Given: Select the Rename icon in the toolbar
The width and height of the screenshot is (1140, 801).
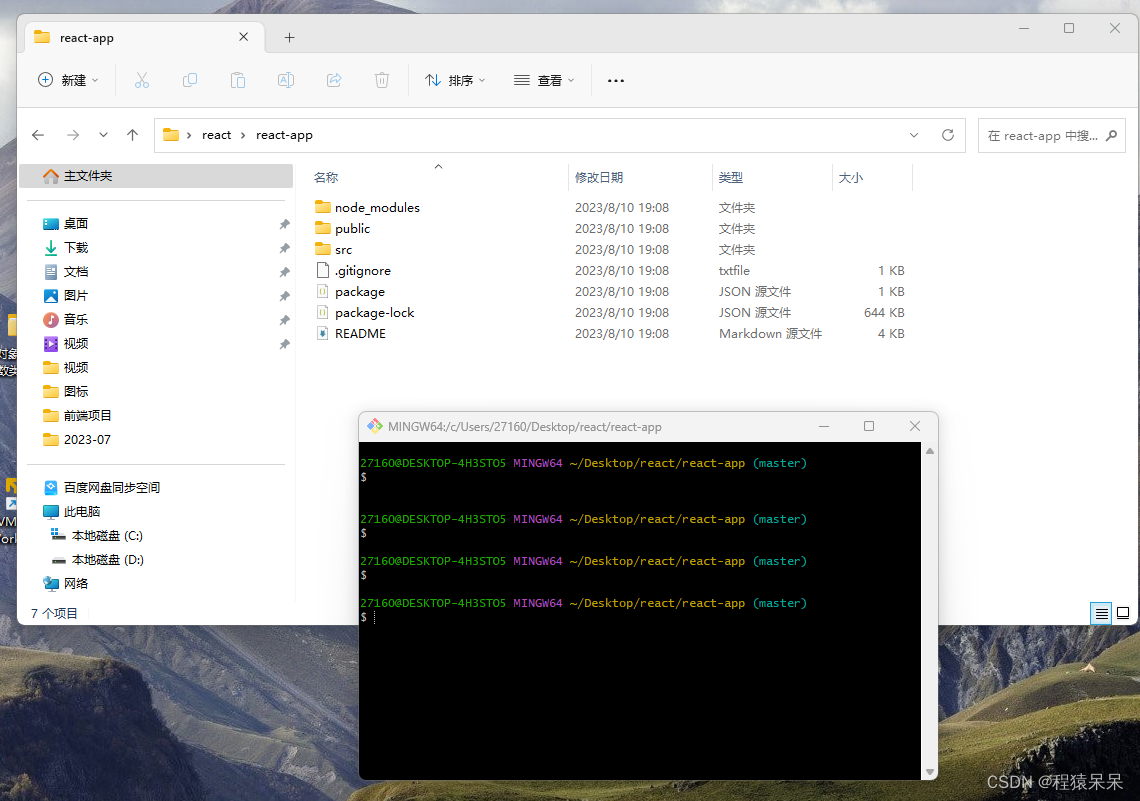Looking at the screenshot, I should coord(286,80).
